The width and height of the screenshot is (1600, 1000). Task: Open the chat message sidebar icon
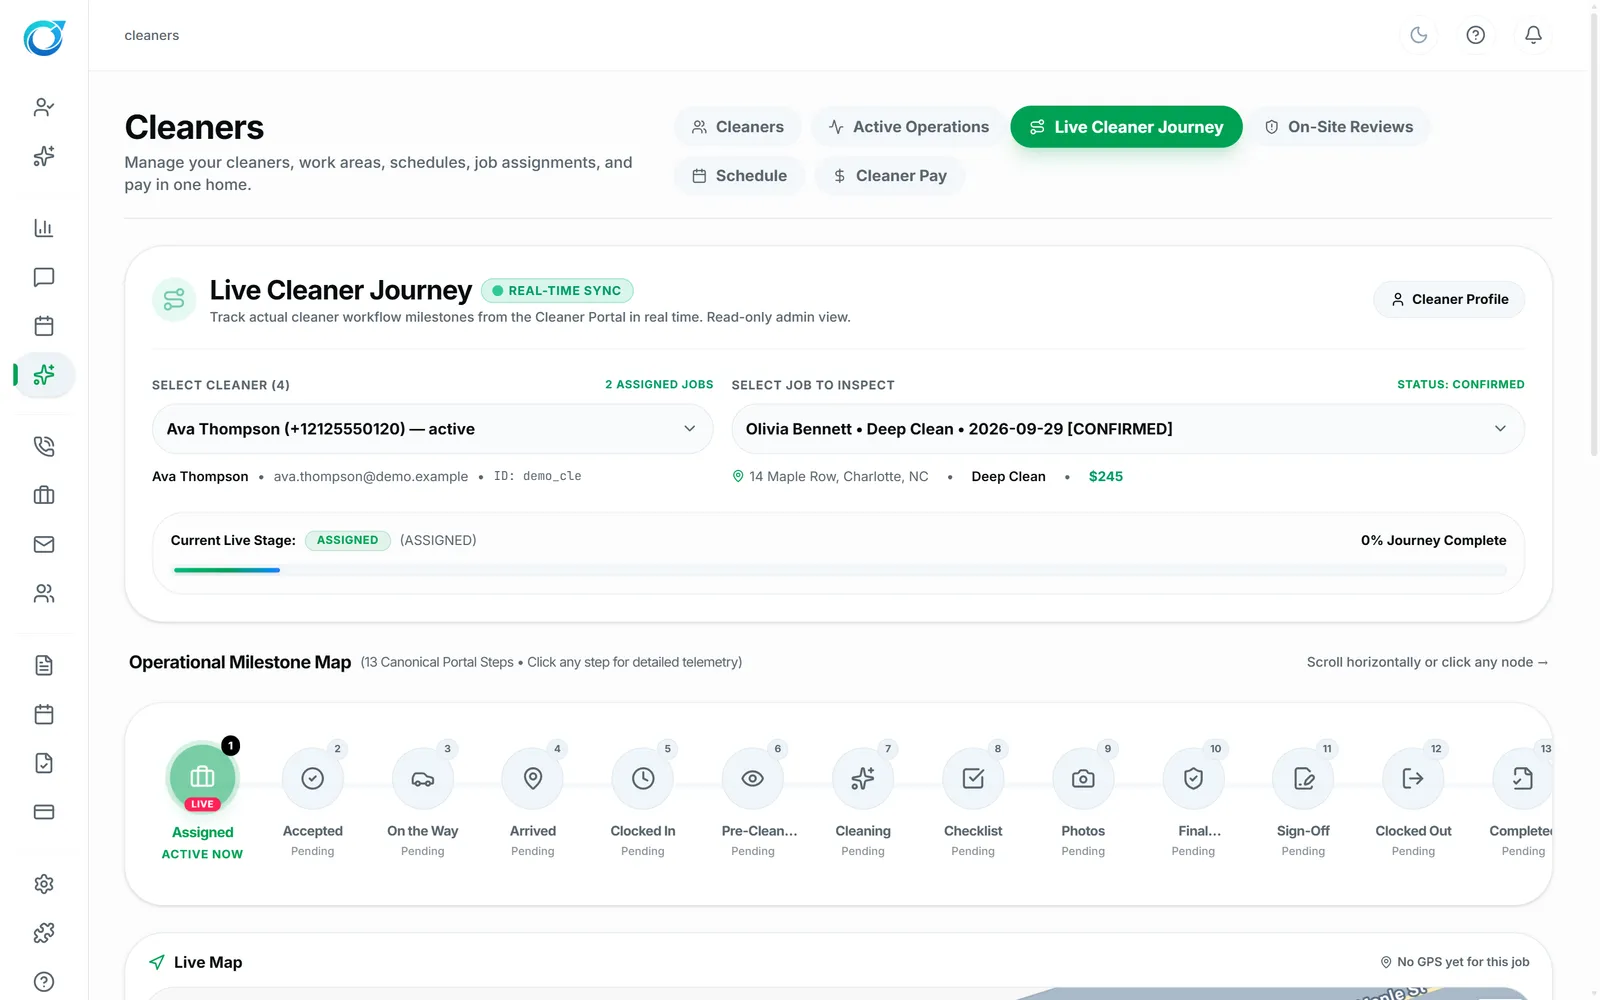(x=44, y=277)
